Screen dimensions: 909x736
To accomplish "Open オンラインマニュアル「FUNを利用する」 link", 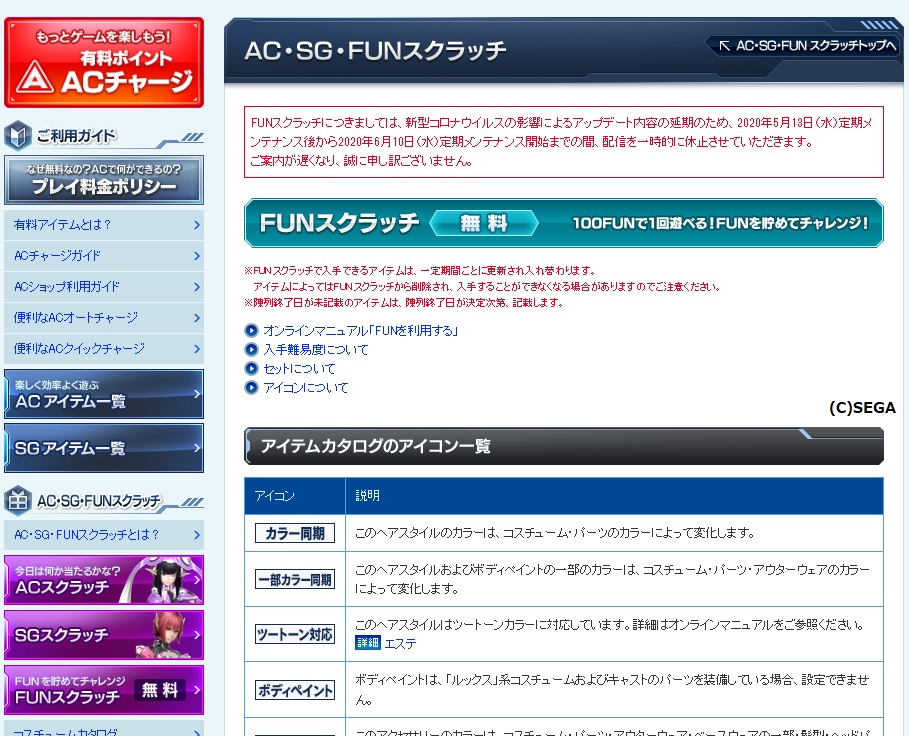I will [361, 330].
